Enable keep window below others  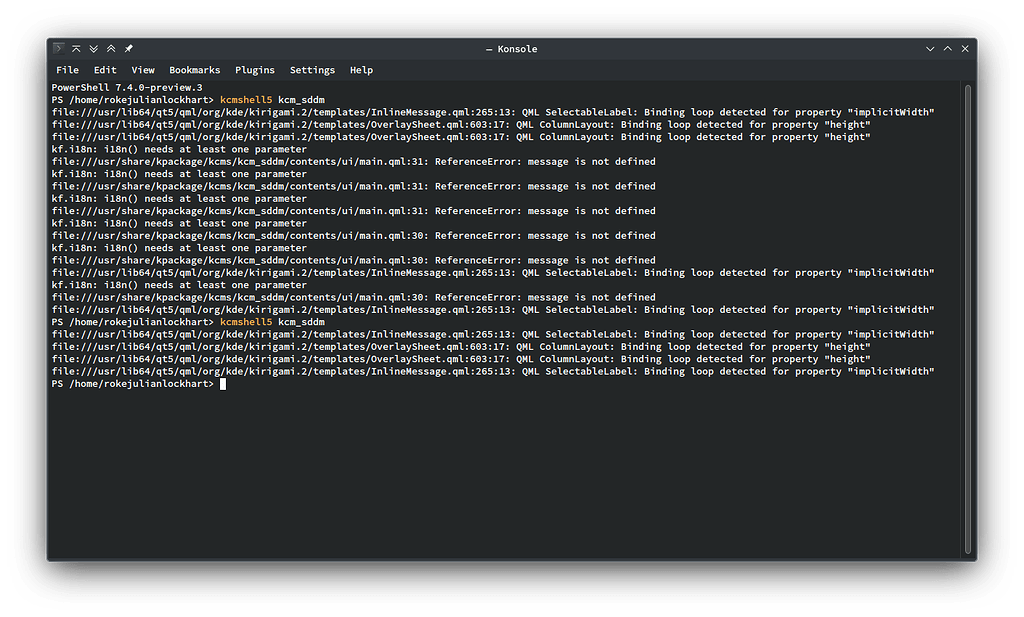pyautogui.click(x=94, y=49)
